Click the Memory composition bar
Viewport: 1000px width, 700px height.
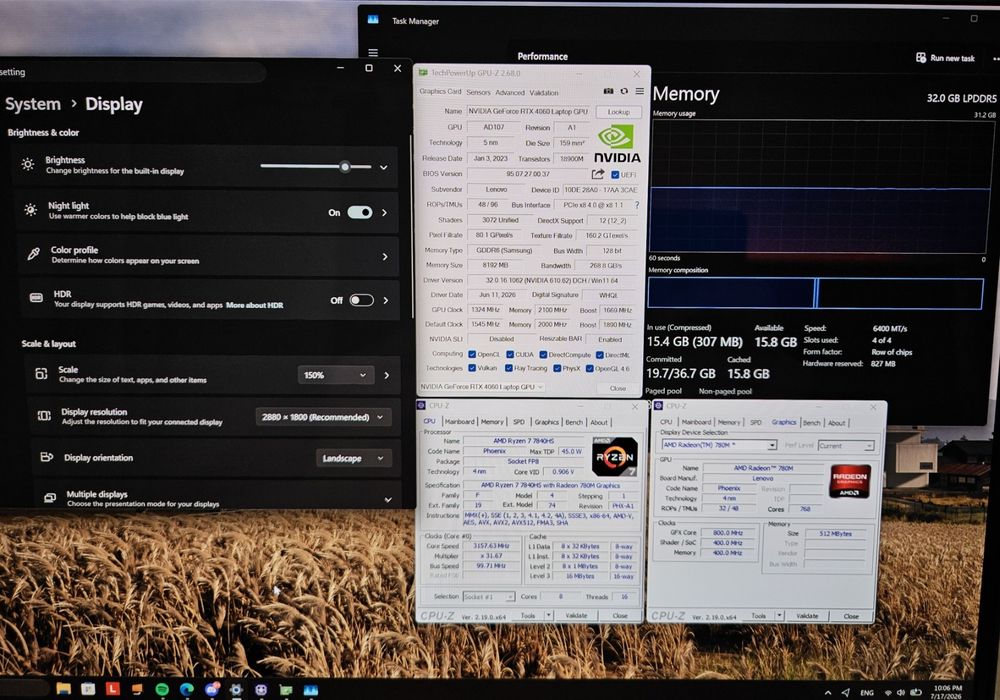(816, 293)
